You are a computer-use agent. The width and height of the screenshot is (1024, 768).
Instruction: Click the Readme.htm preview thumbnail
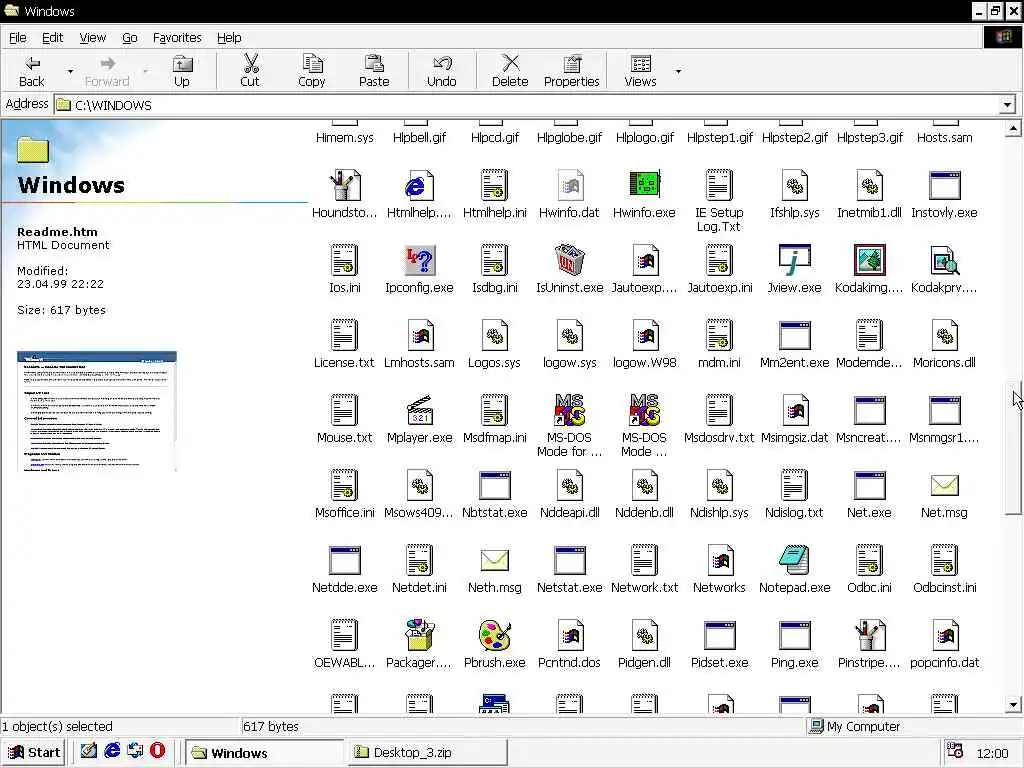(x=97, y=411)
